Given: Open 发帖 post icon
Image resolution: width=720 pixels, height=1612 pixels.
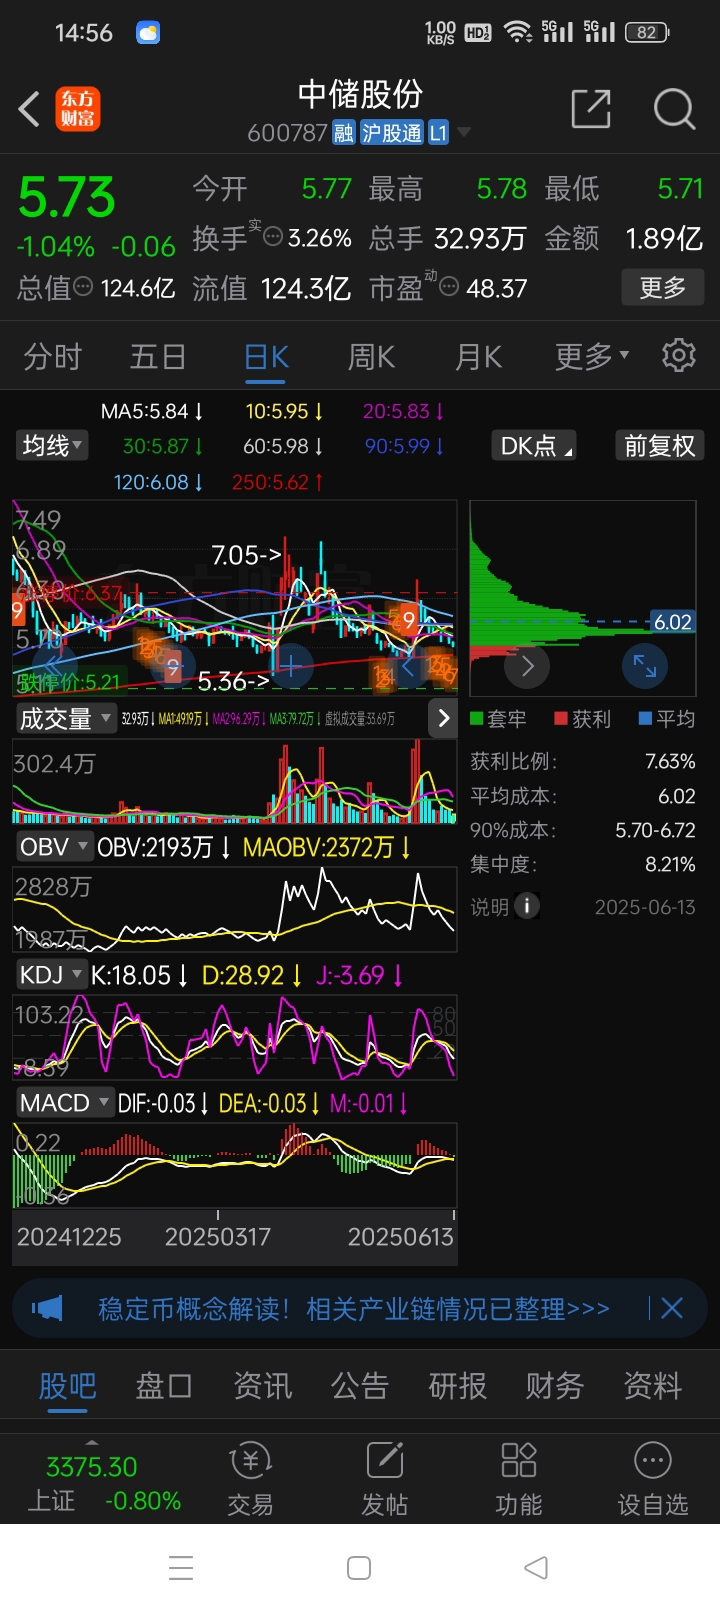Looking at the screenshot, I should point(384,1480).
